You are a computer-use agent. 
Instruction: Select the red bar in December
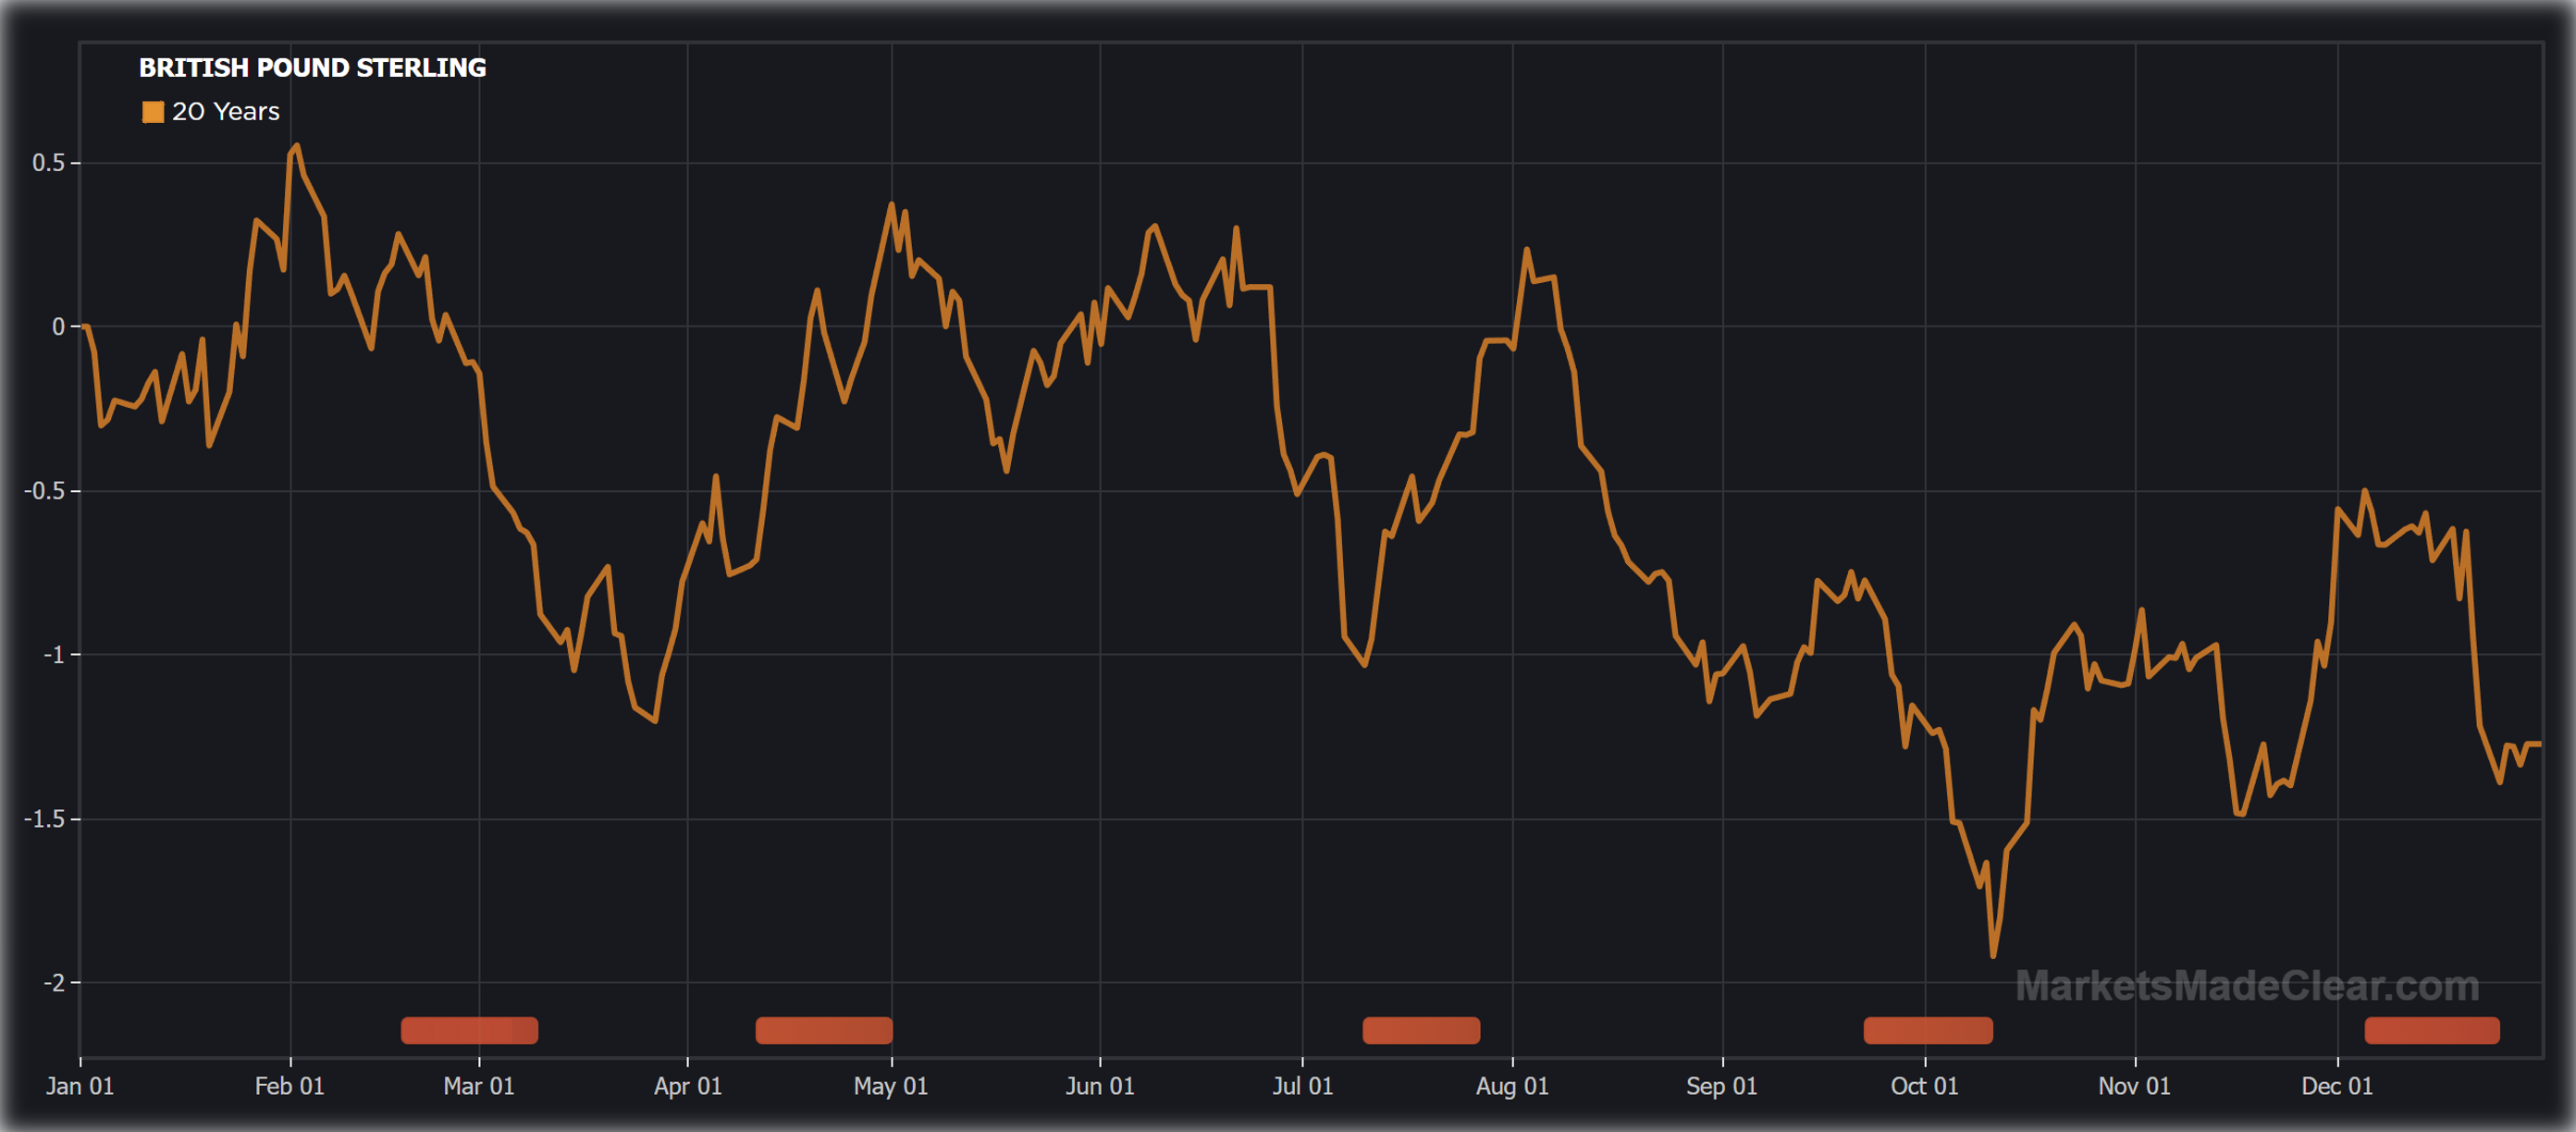(2431, 1030)
